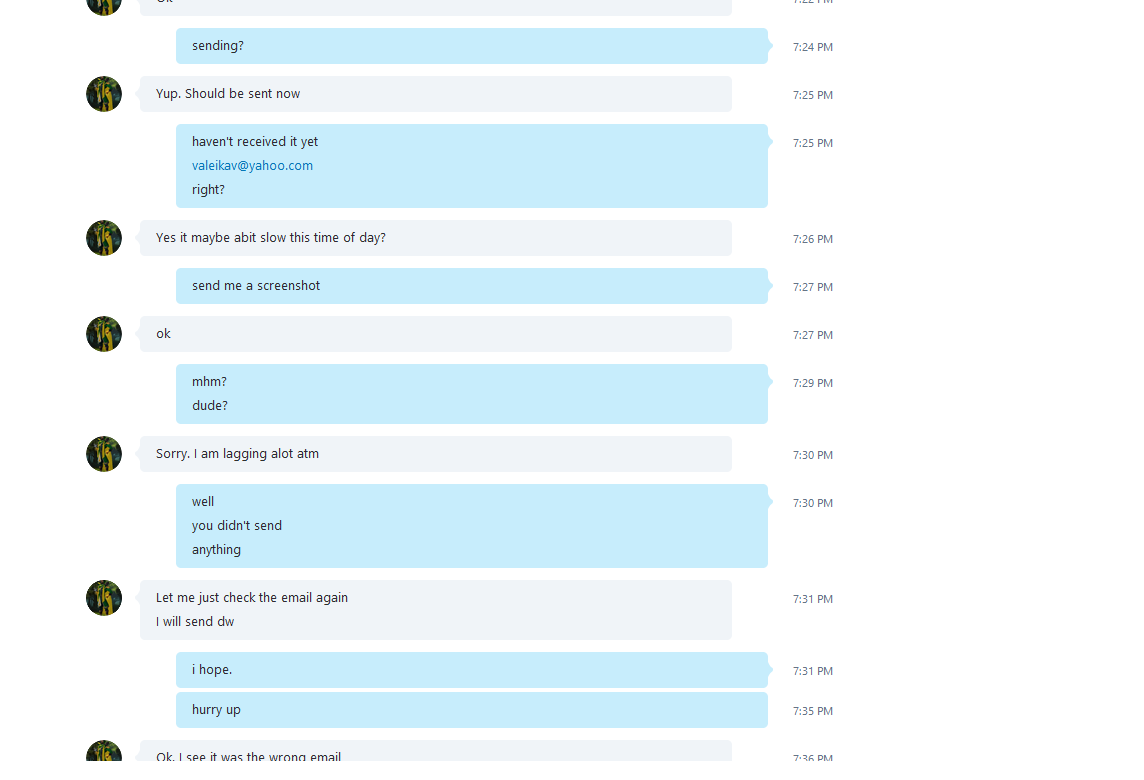
Task: Click the 7:29 PM timestamp
Action: tap(813, 383)
